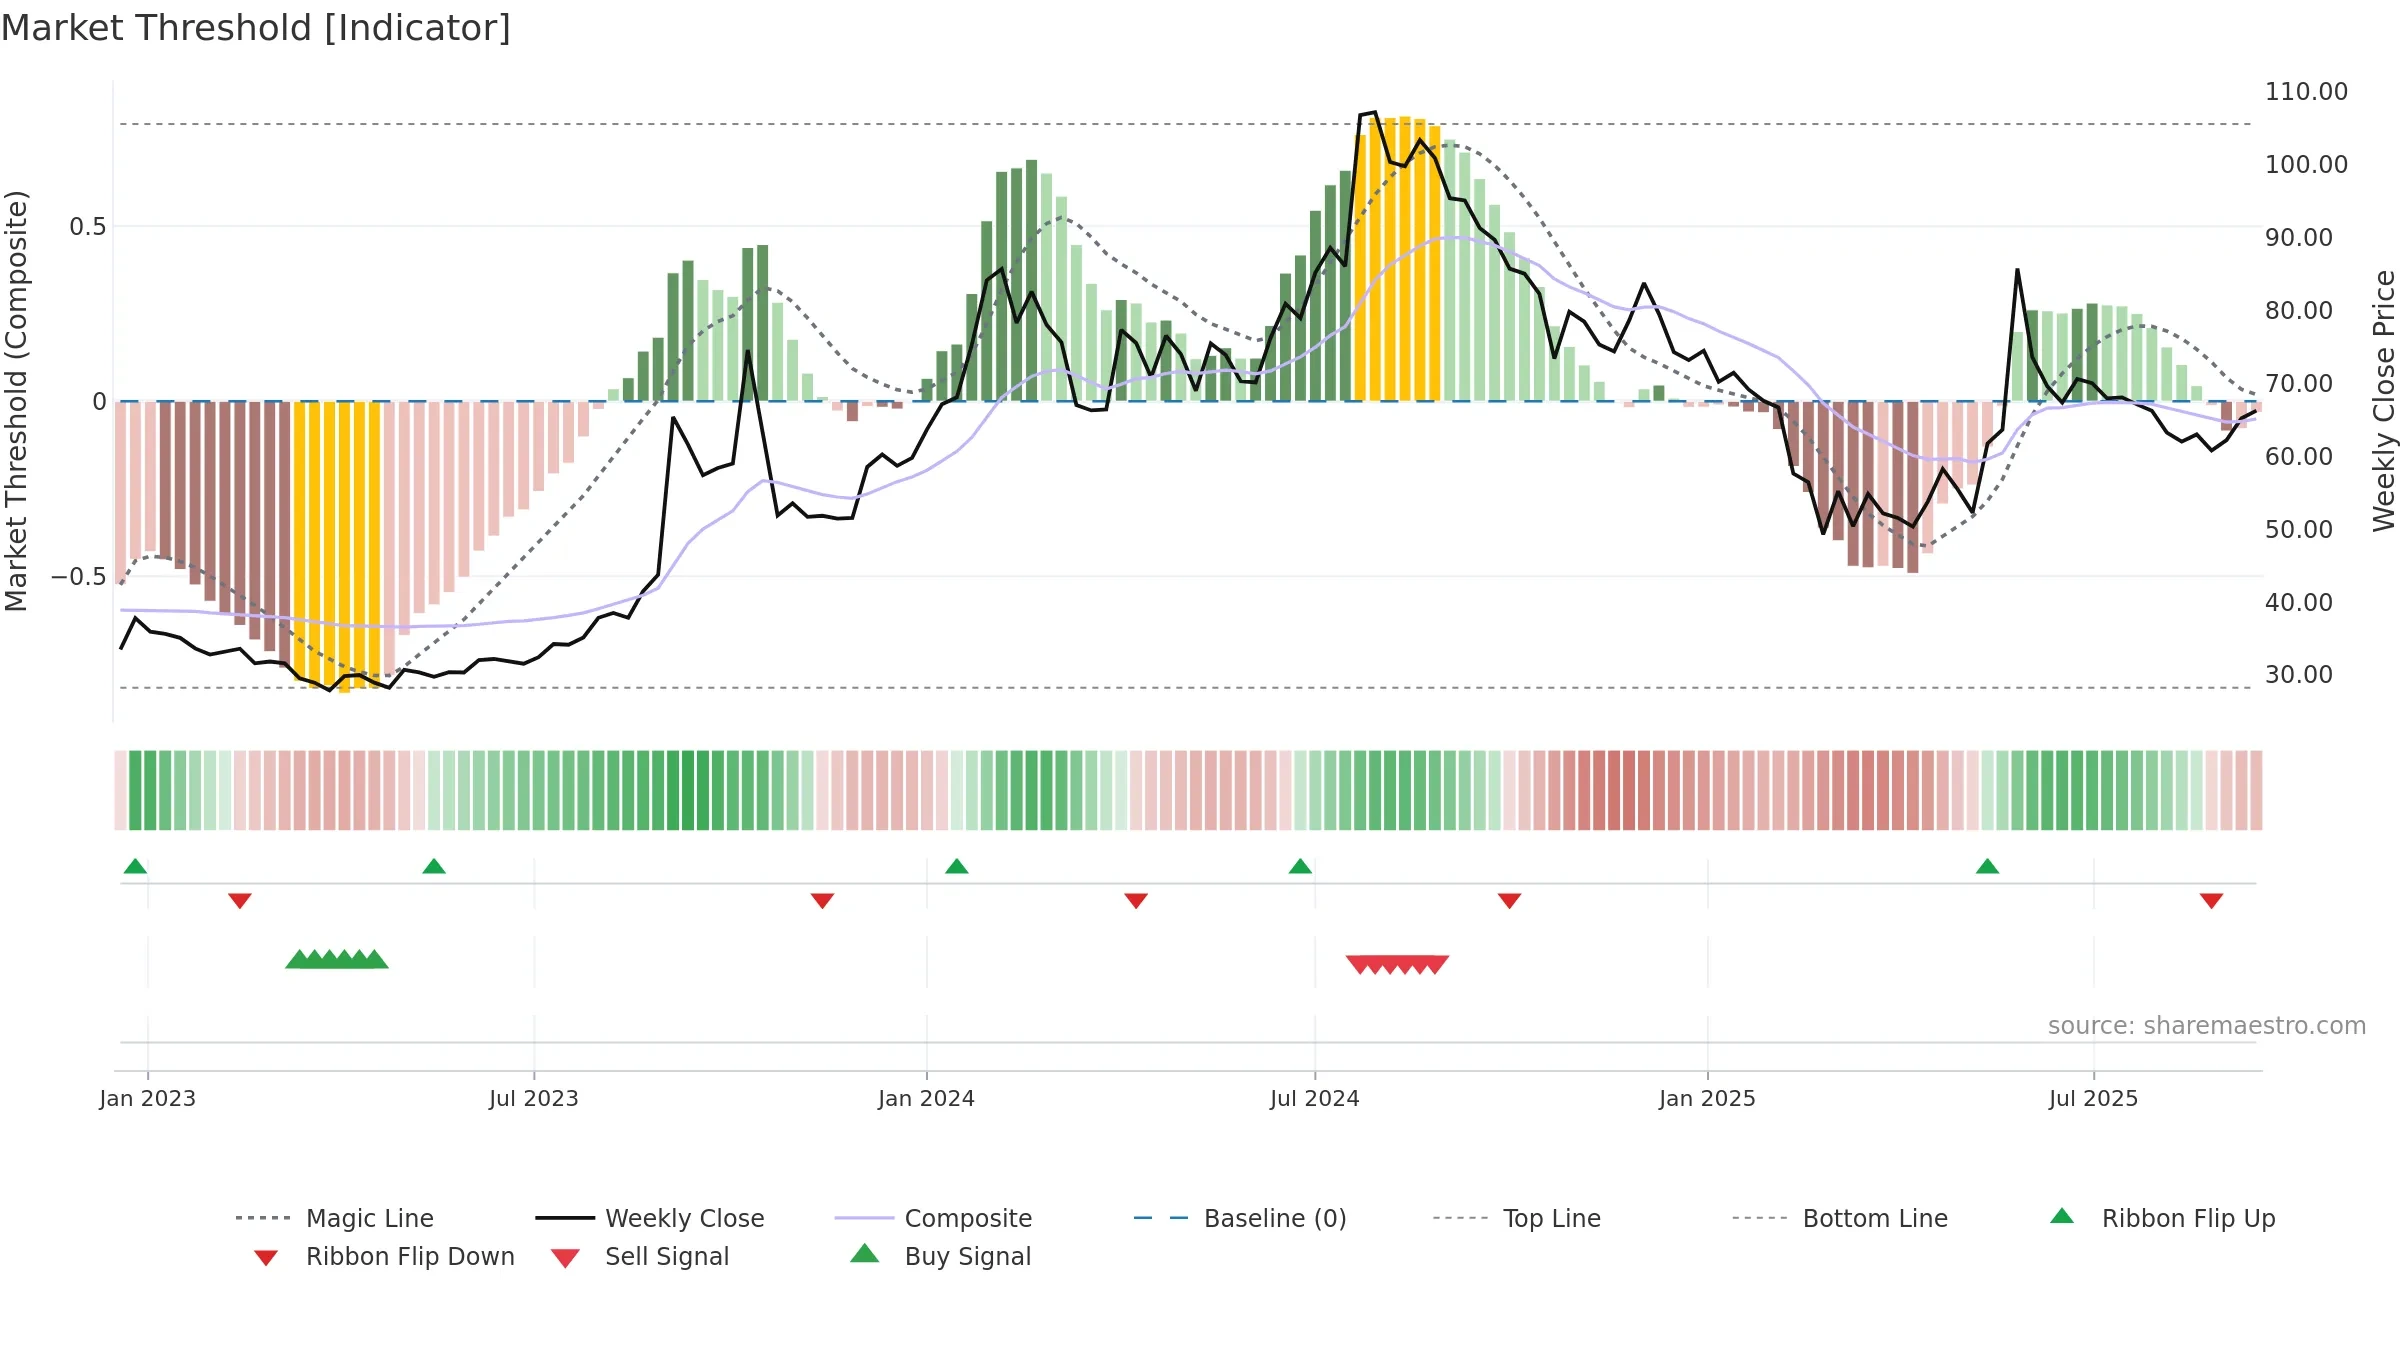
Task: Click the Jan 2024 x-axis label
Action: 927,1098
